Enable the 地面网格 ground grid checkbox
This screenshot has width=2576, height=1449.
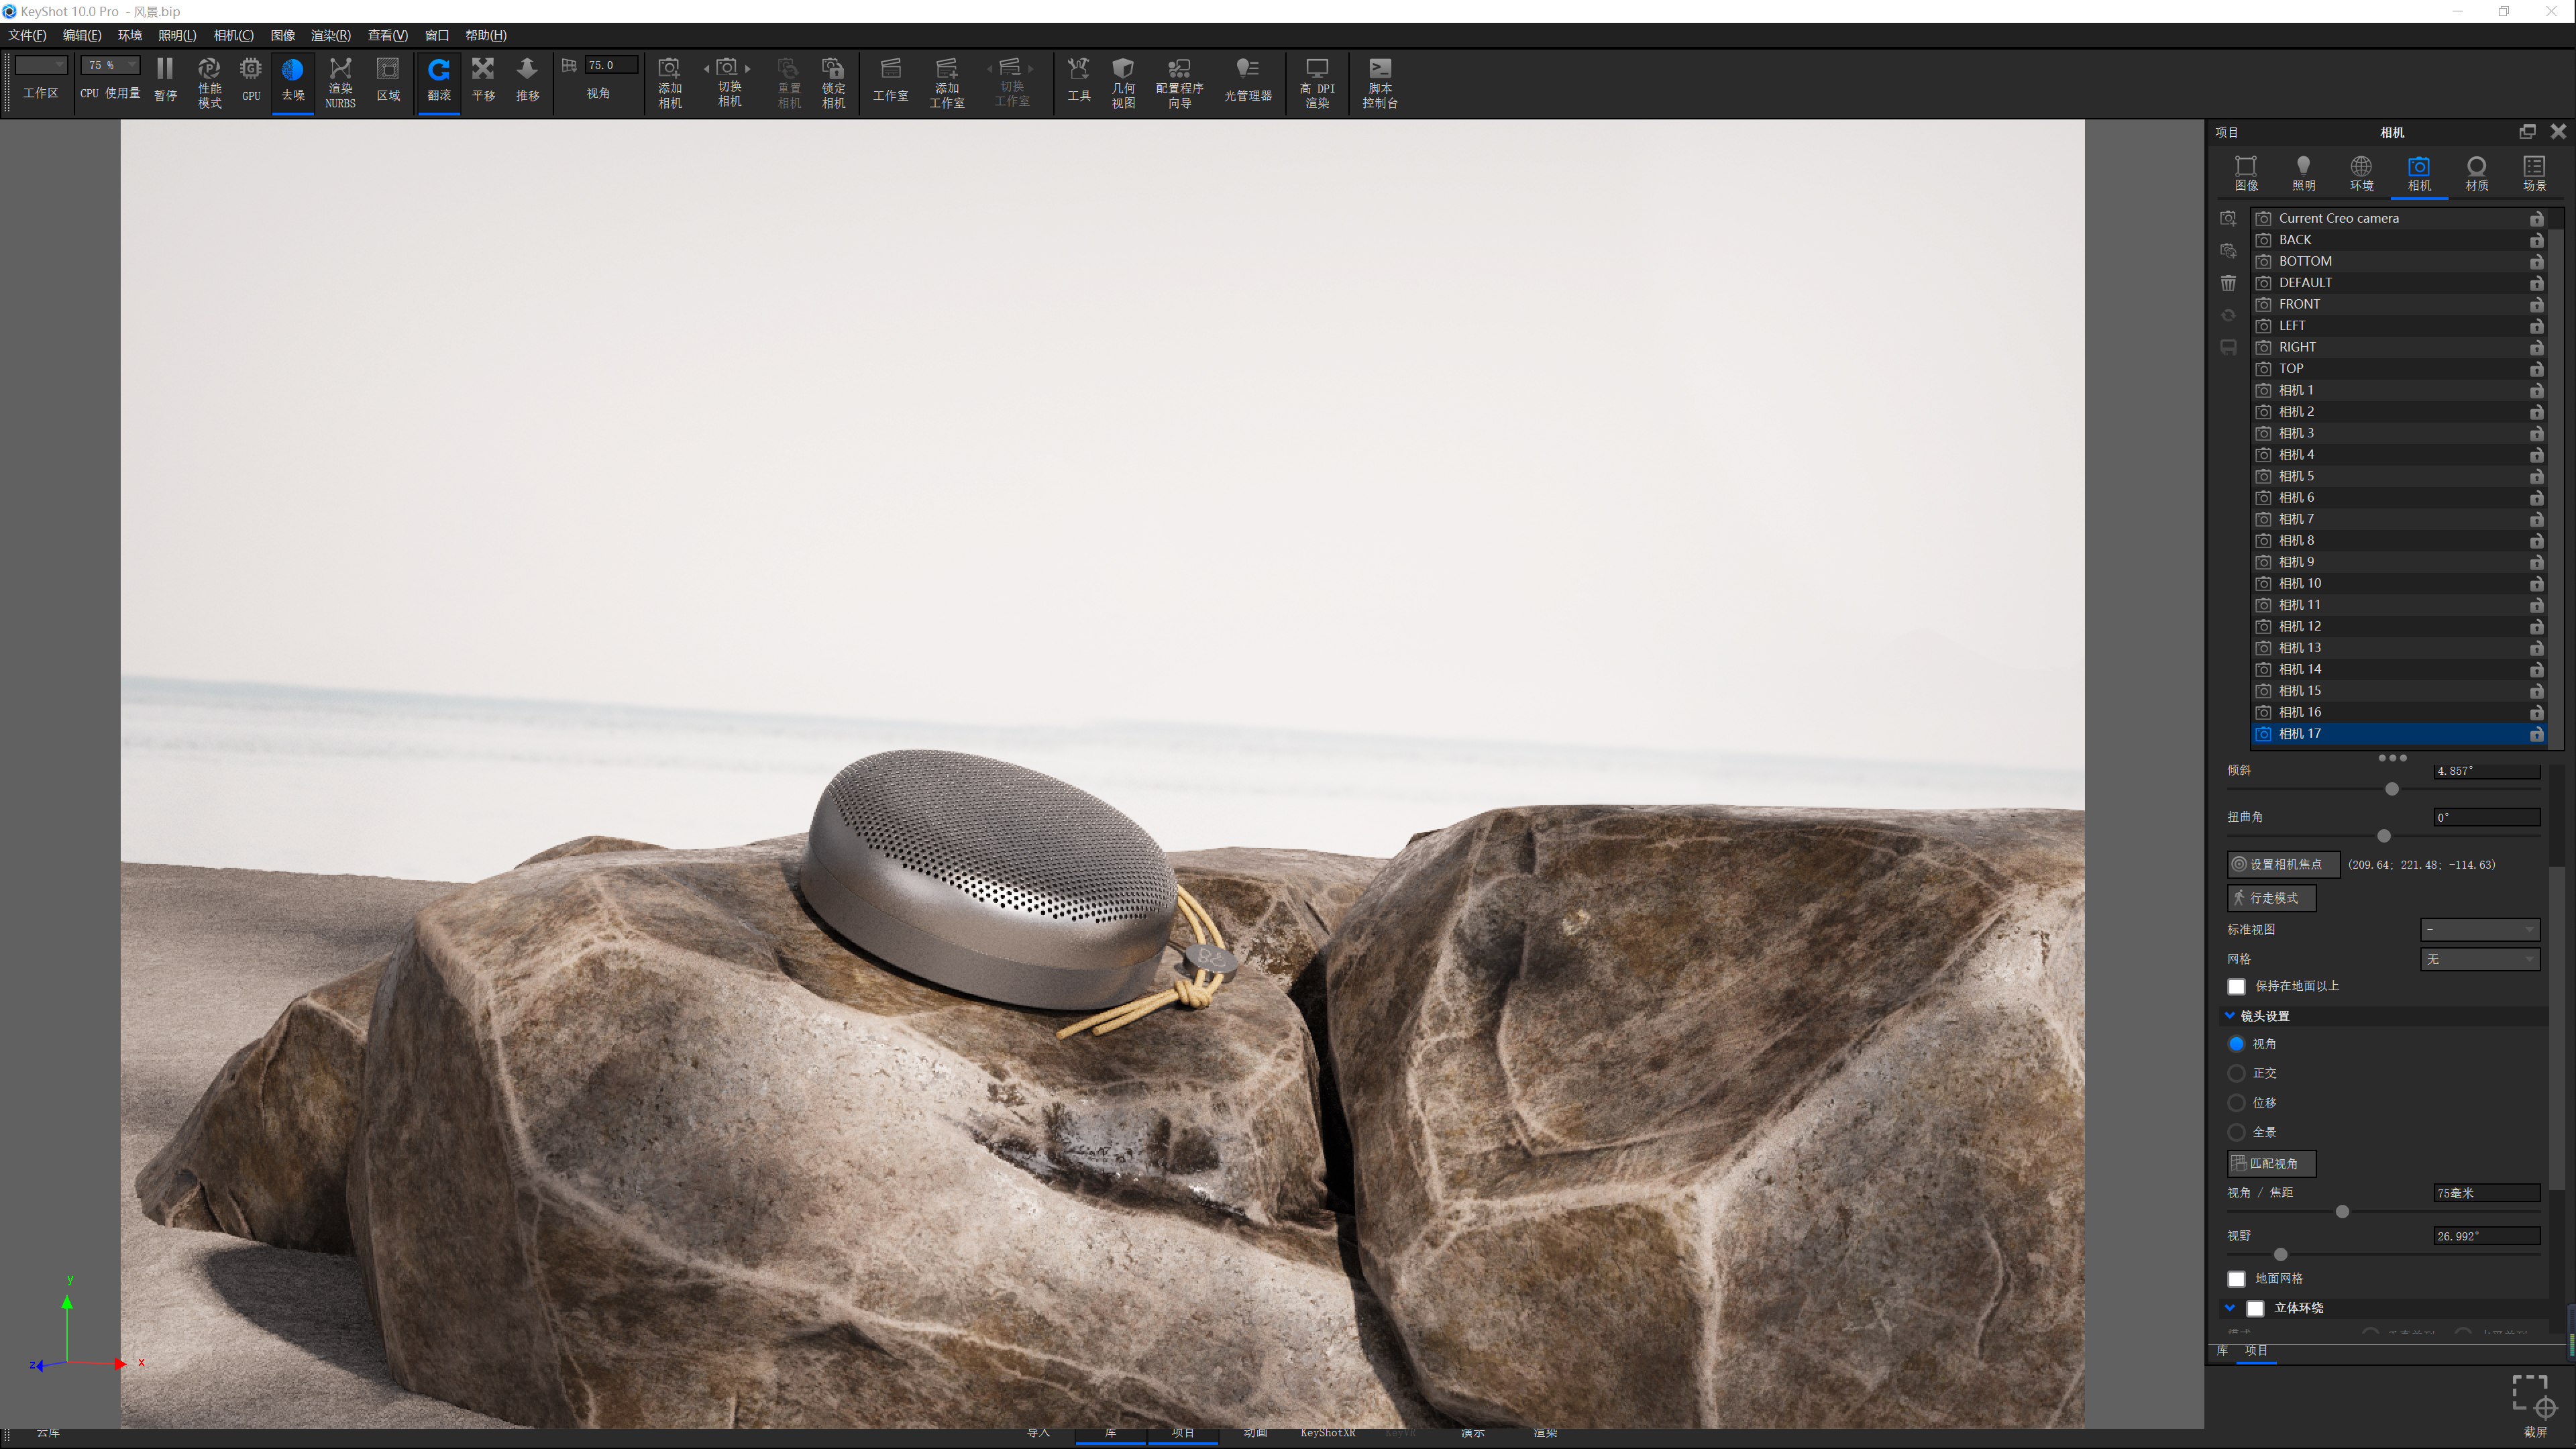coord(2236,1279)
